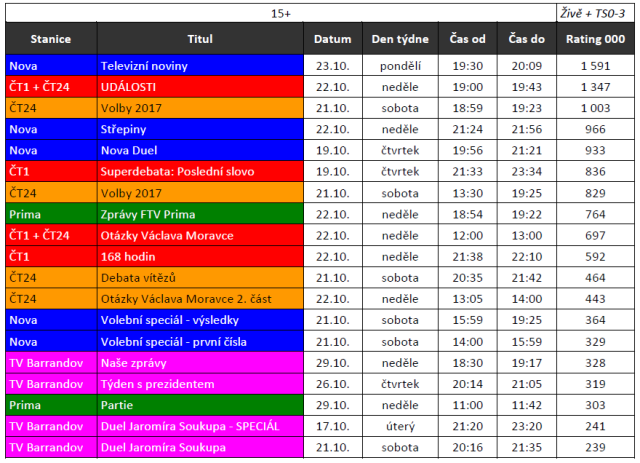Click the rating value 1 347
The image size is (640, 463).
click(x=596, y=87)
